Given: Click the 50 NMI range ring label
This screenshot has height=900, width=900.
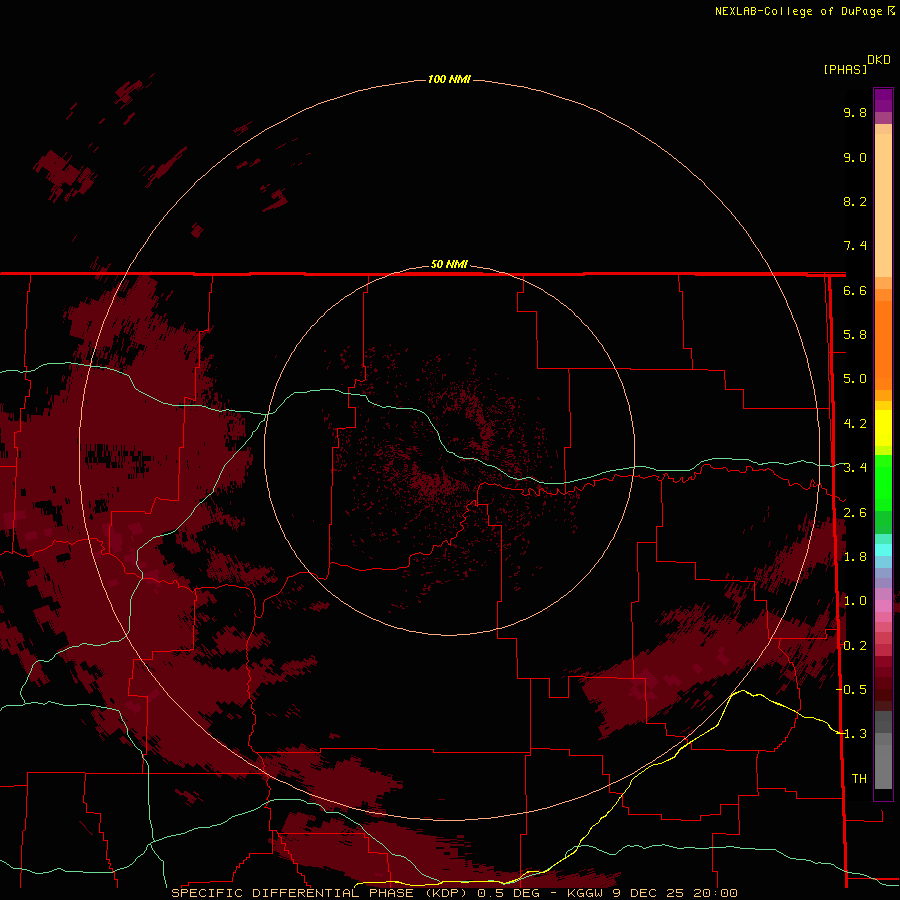Looking at the screenshot, I should point(449,264).
